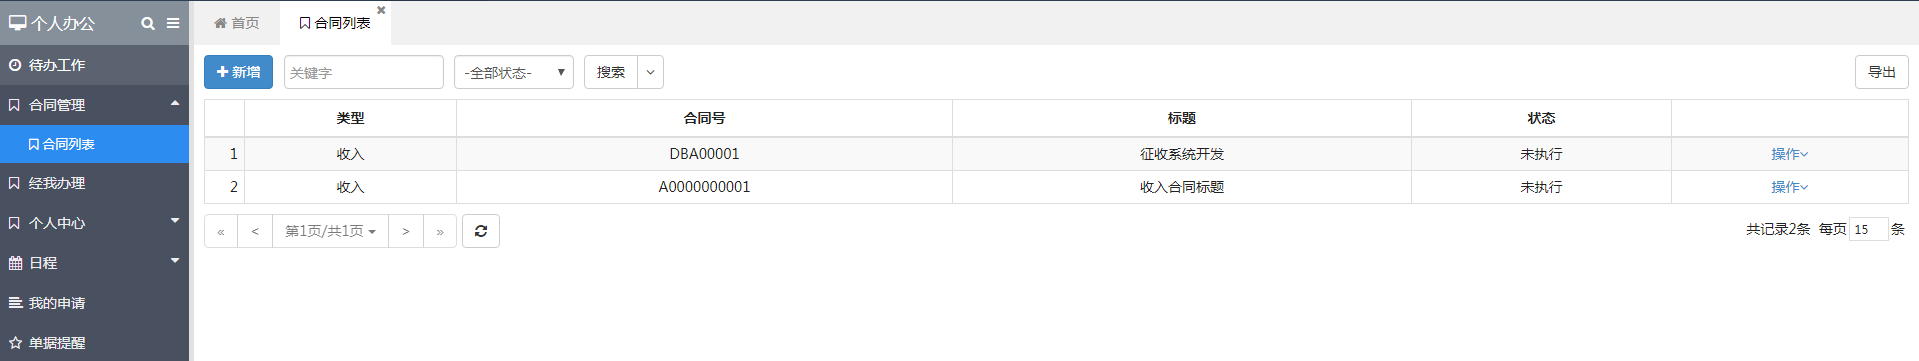Focus the 关键字 keyword input field
1919x361 pixels.
click(x=364, y=72)
